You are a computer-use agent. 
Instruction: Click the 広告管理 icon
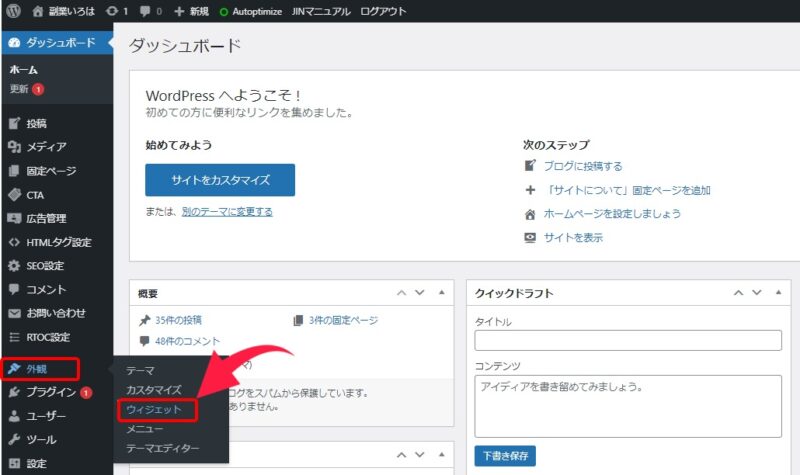[x=14, y=218]
